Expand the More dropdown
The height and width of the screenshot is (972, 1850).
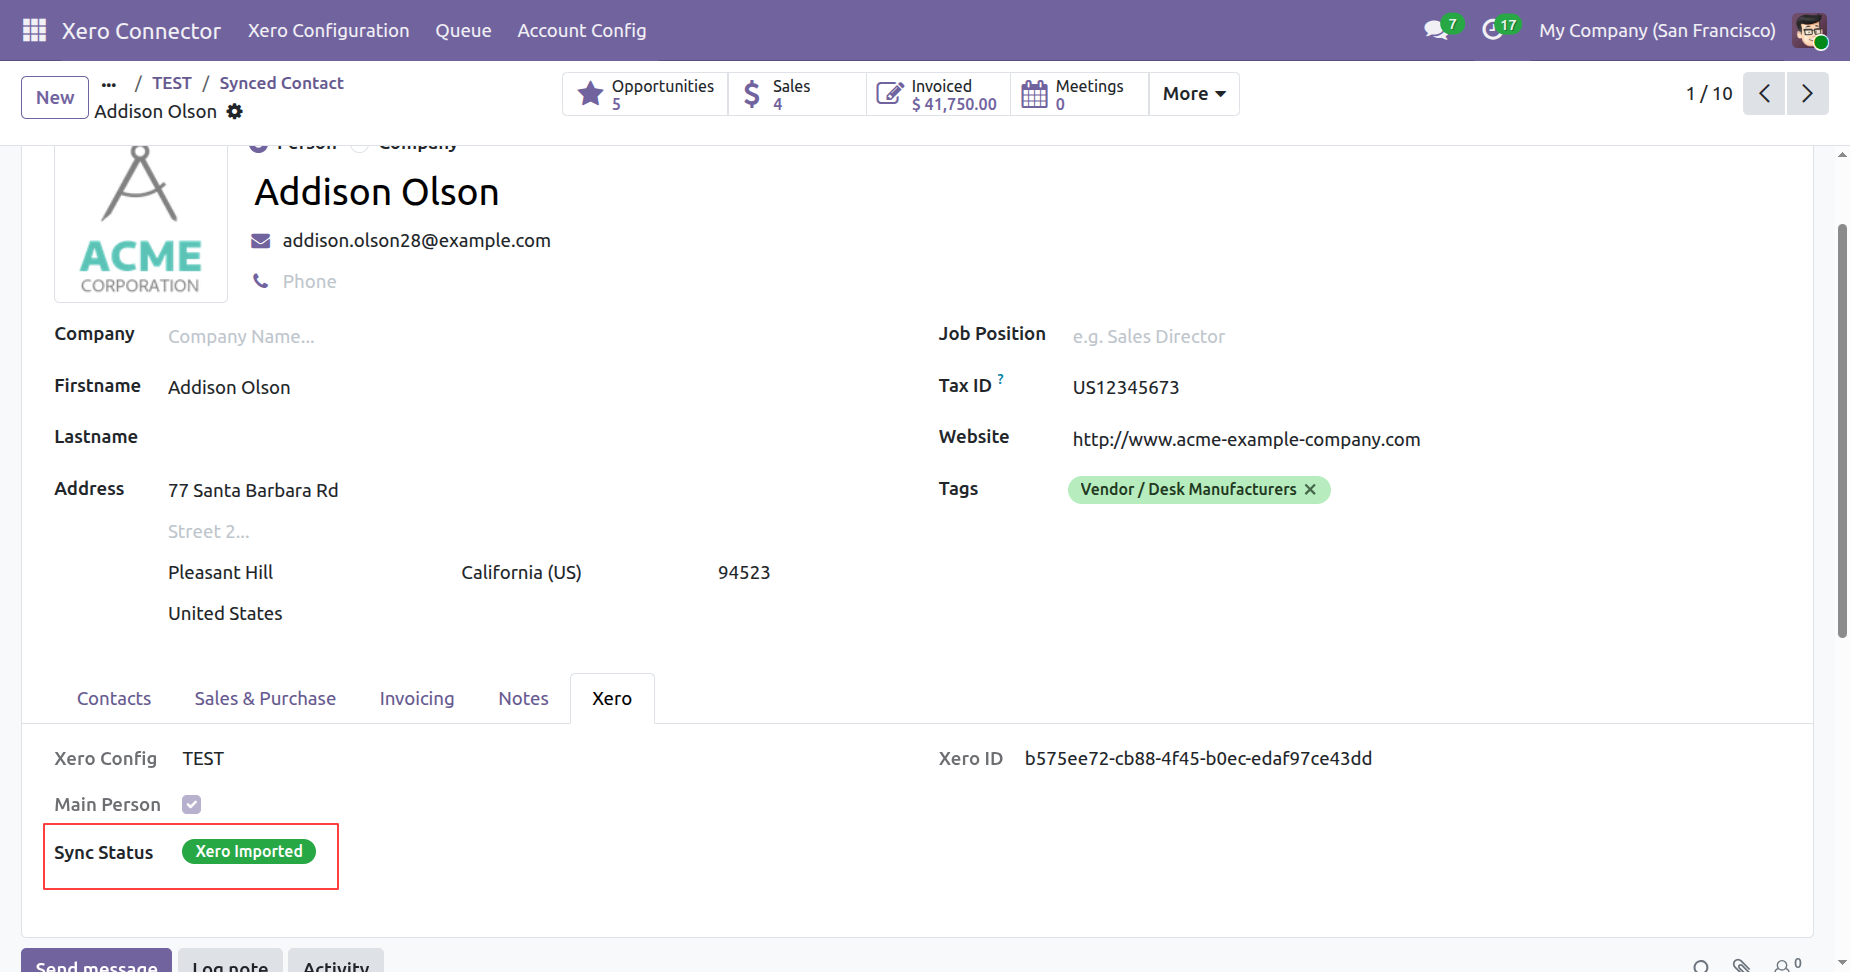[1194, 94]
